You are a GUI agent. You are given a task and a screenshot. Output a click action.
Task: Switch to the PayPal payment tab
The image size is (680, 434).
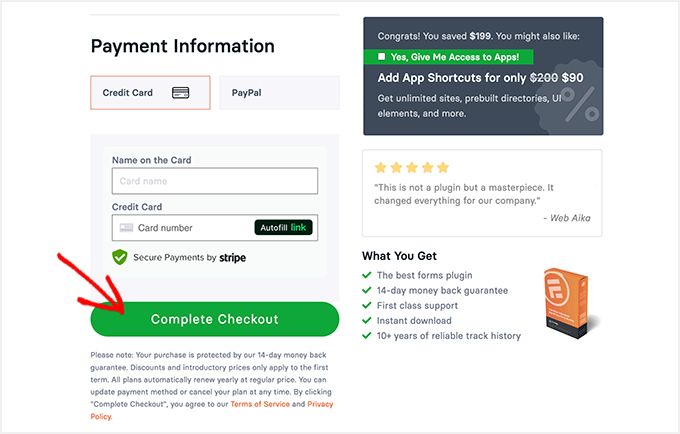point(279,93)
